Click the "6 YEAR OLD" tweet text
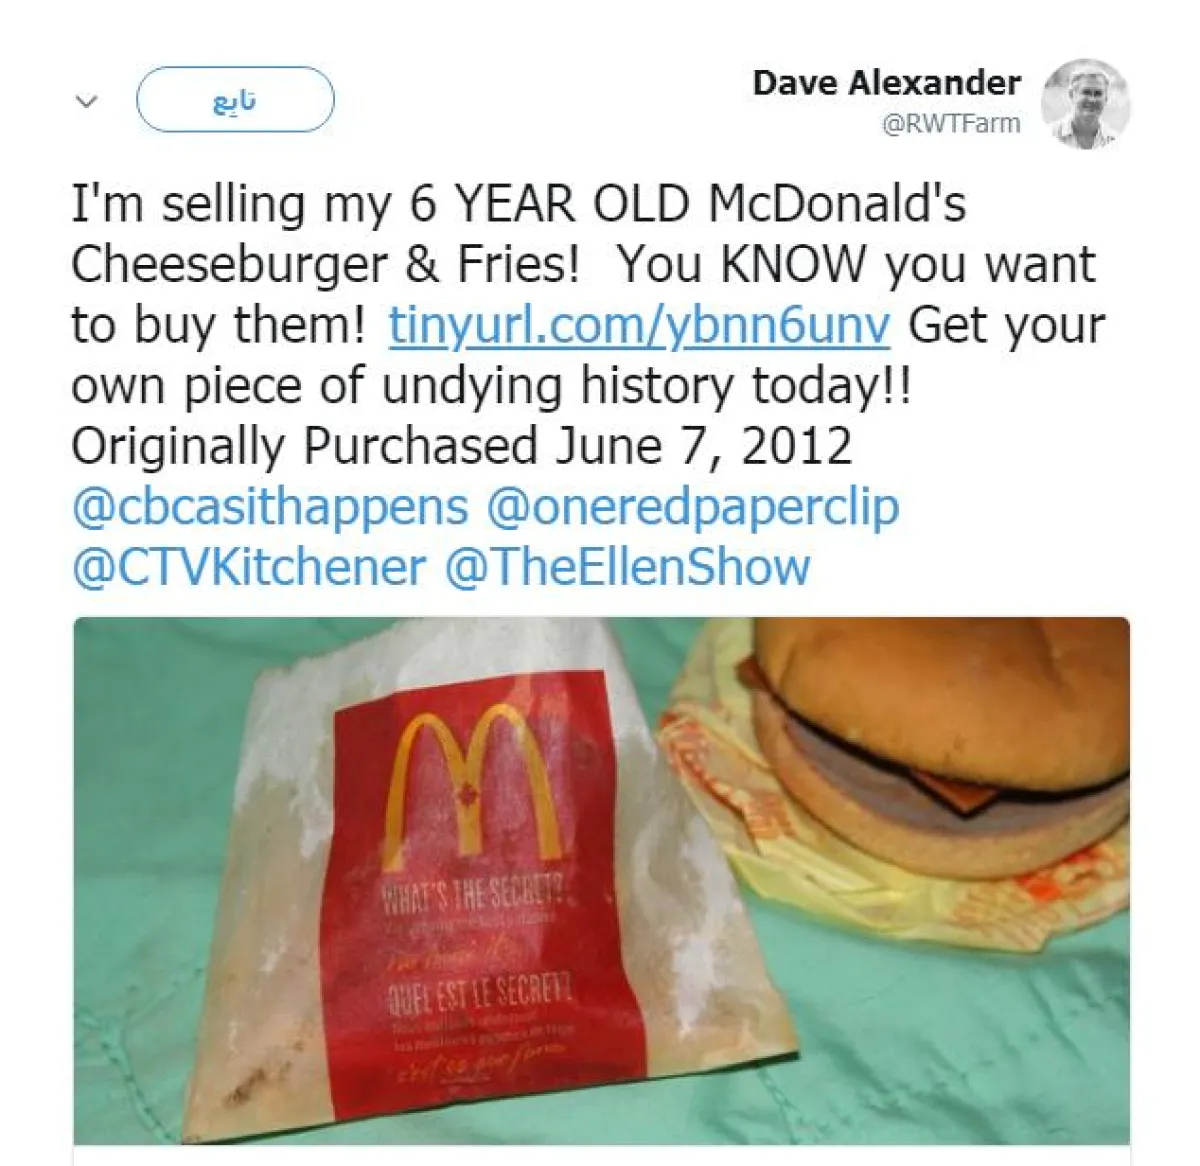The width and height of the screenshot is (1200, 1166). pos(550,204)
